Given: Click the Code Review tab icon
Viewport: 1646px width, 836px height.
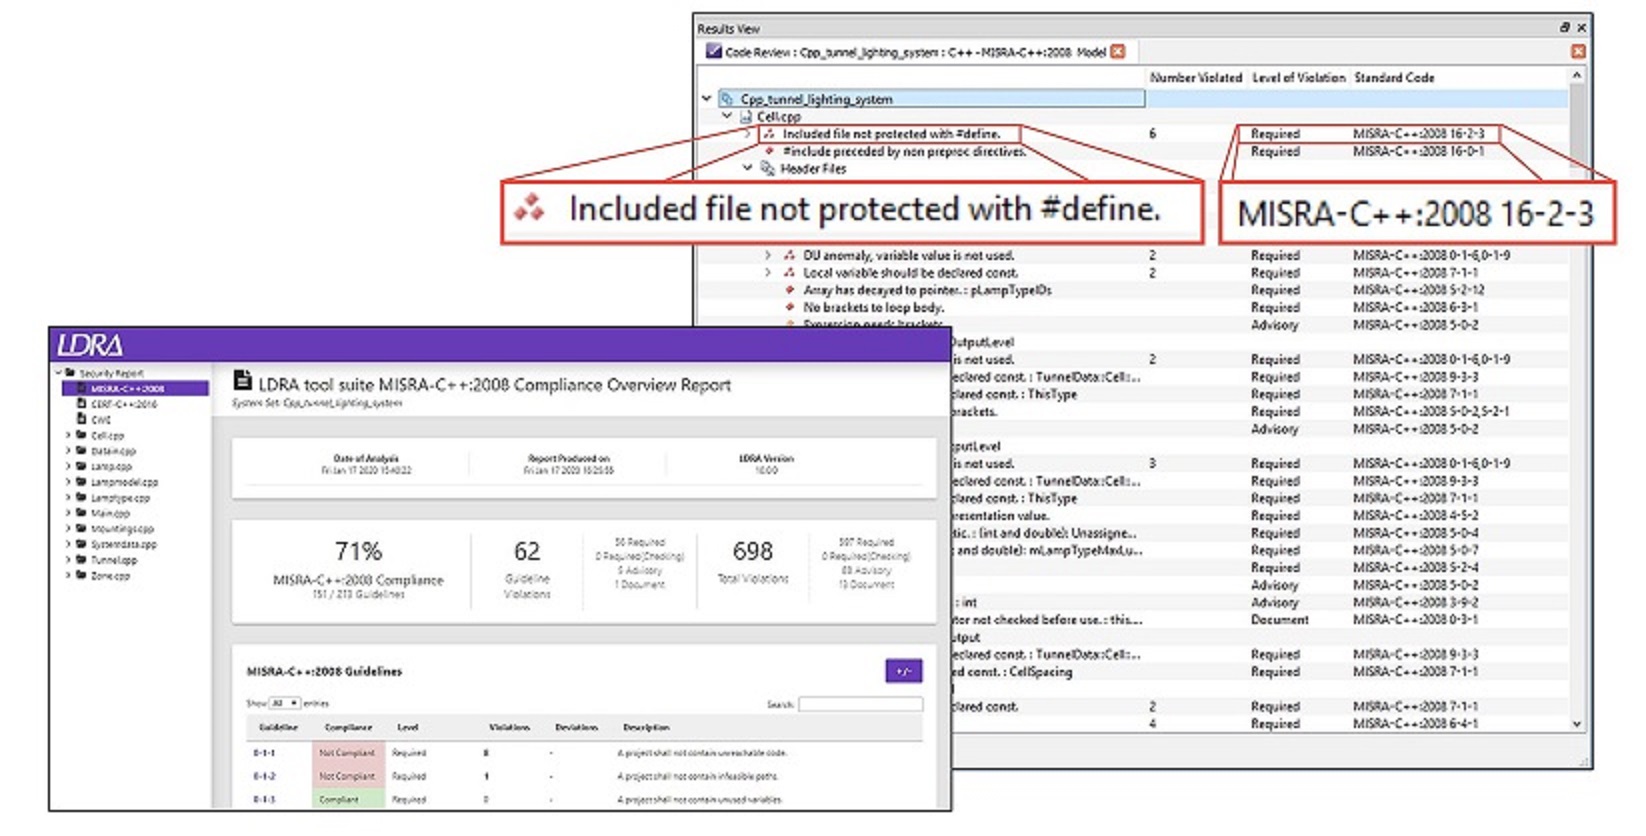Looking at the screenshot, I should (x=713, y=51).
